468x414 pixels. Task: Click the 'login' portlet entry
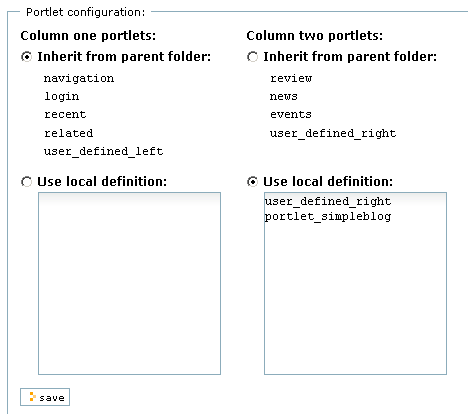(62, 97)
